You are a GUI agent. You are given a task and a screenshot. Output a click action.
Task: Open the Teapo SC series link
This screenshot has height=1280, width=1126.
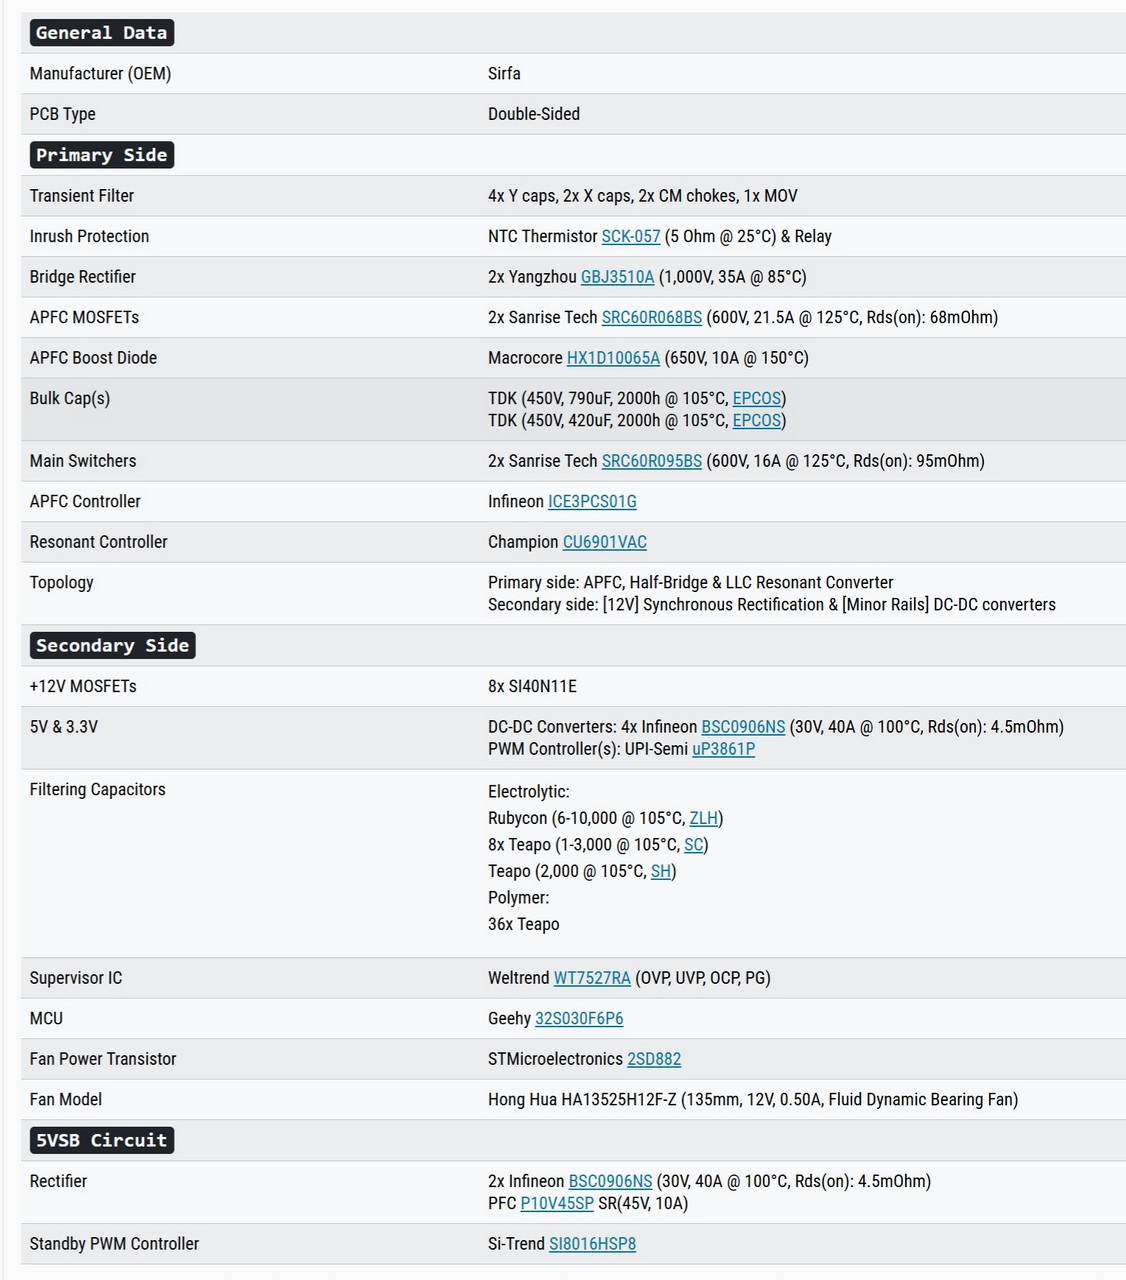693,845
